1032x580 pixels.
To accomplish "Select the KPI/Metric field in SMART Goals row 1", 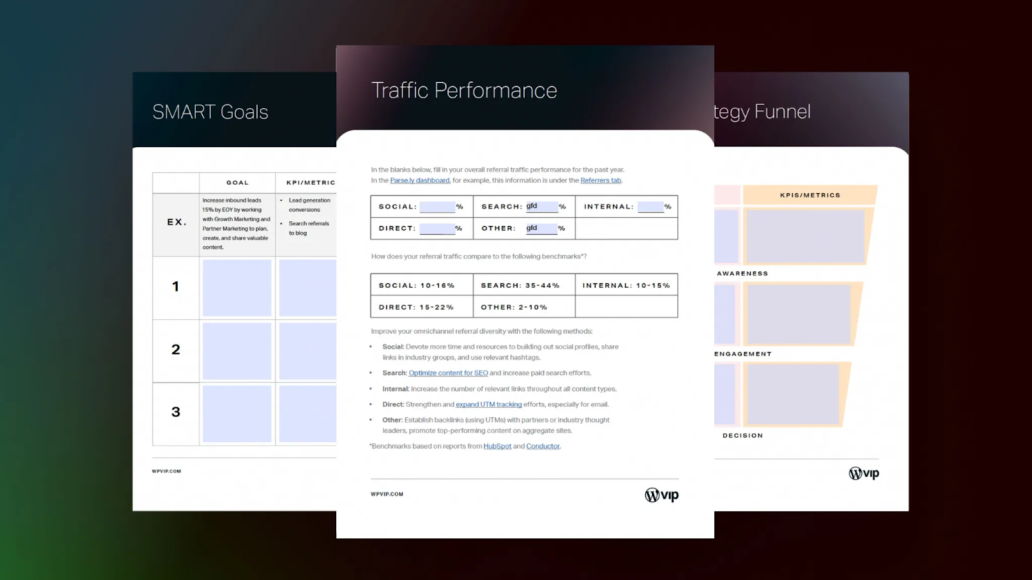I will coord(307,288).
